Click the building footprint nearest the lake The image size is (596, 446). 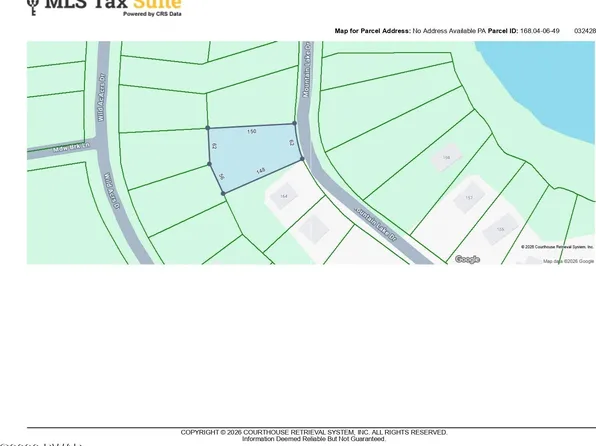coord(446,157)
